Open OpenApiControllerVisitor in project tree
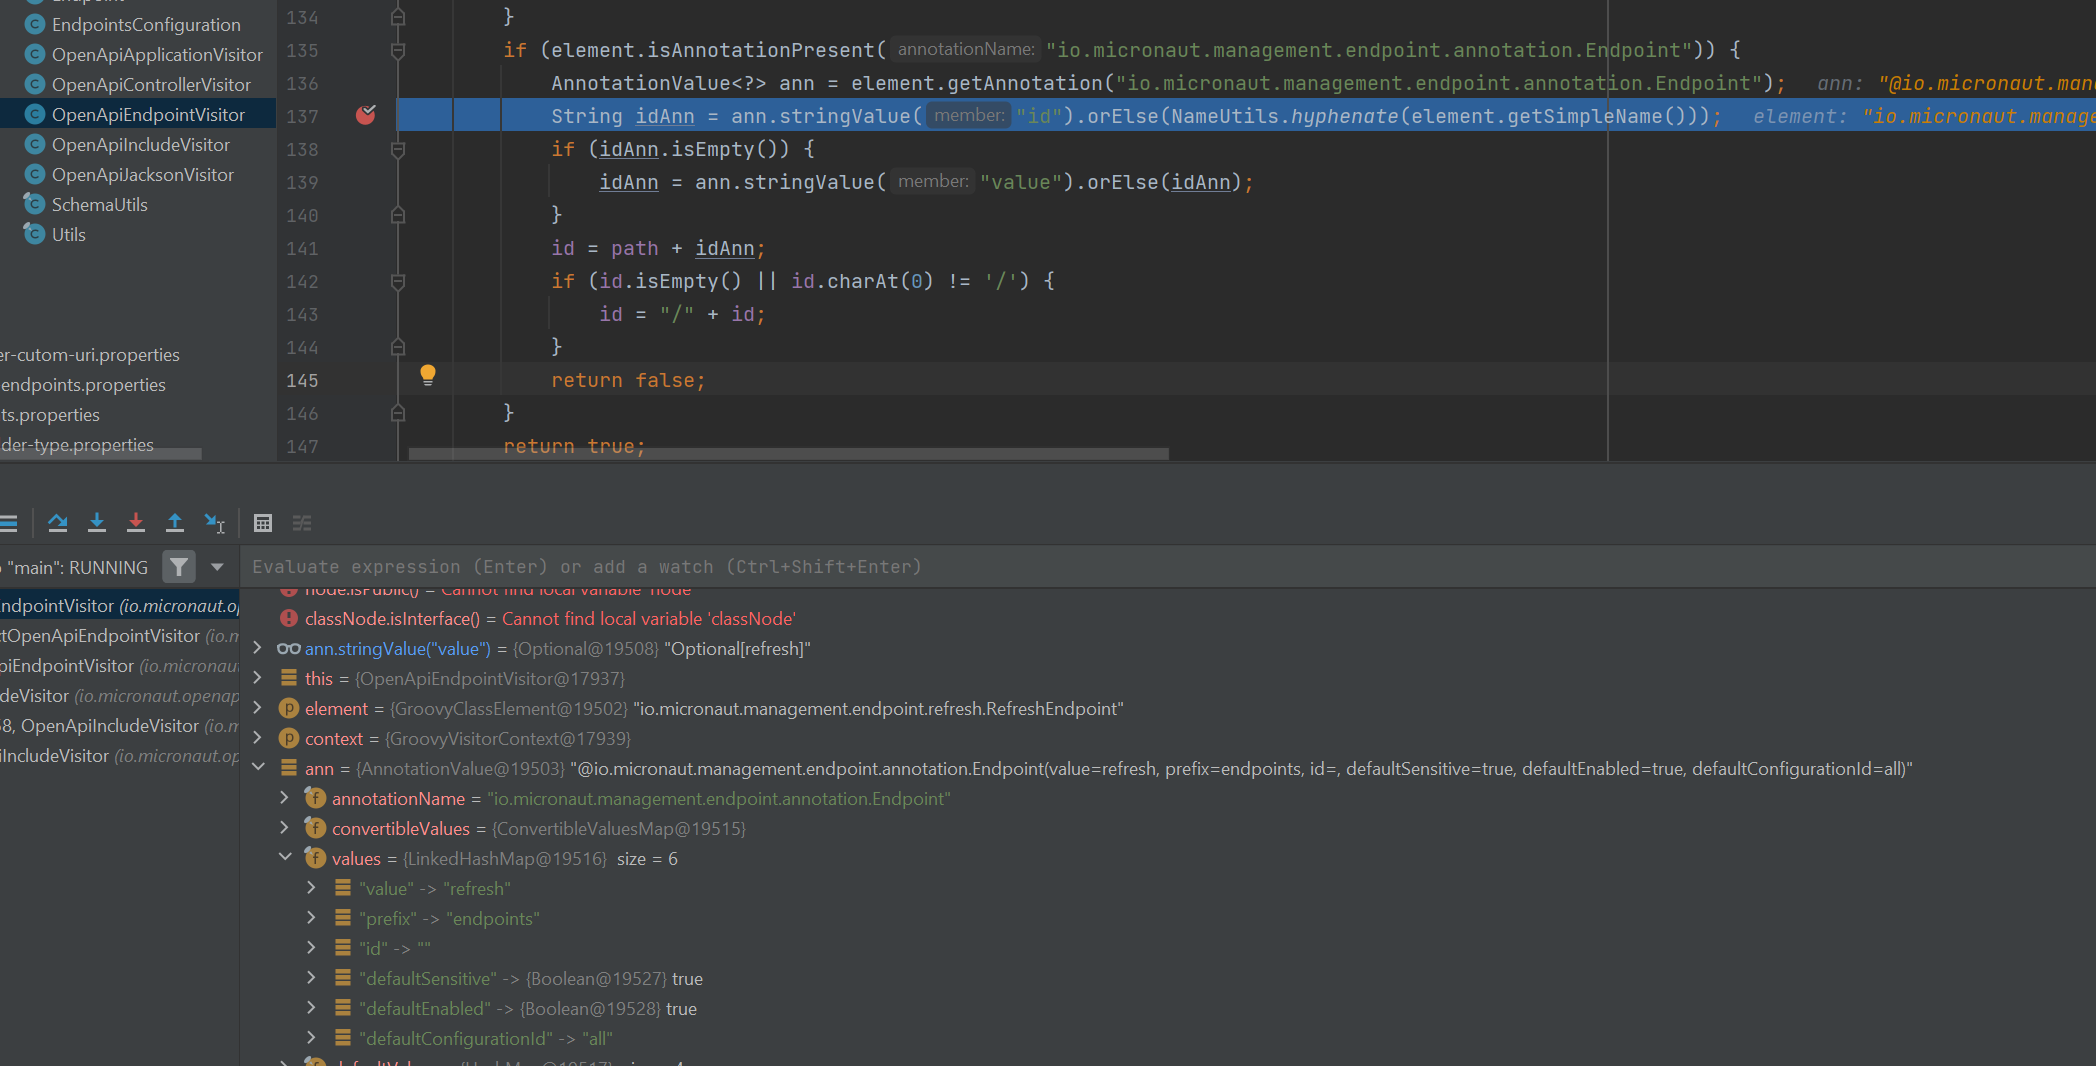The height and width of the screenshot is (1066, 2096). click(x=151, y=85)
